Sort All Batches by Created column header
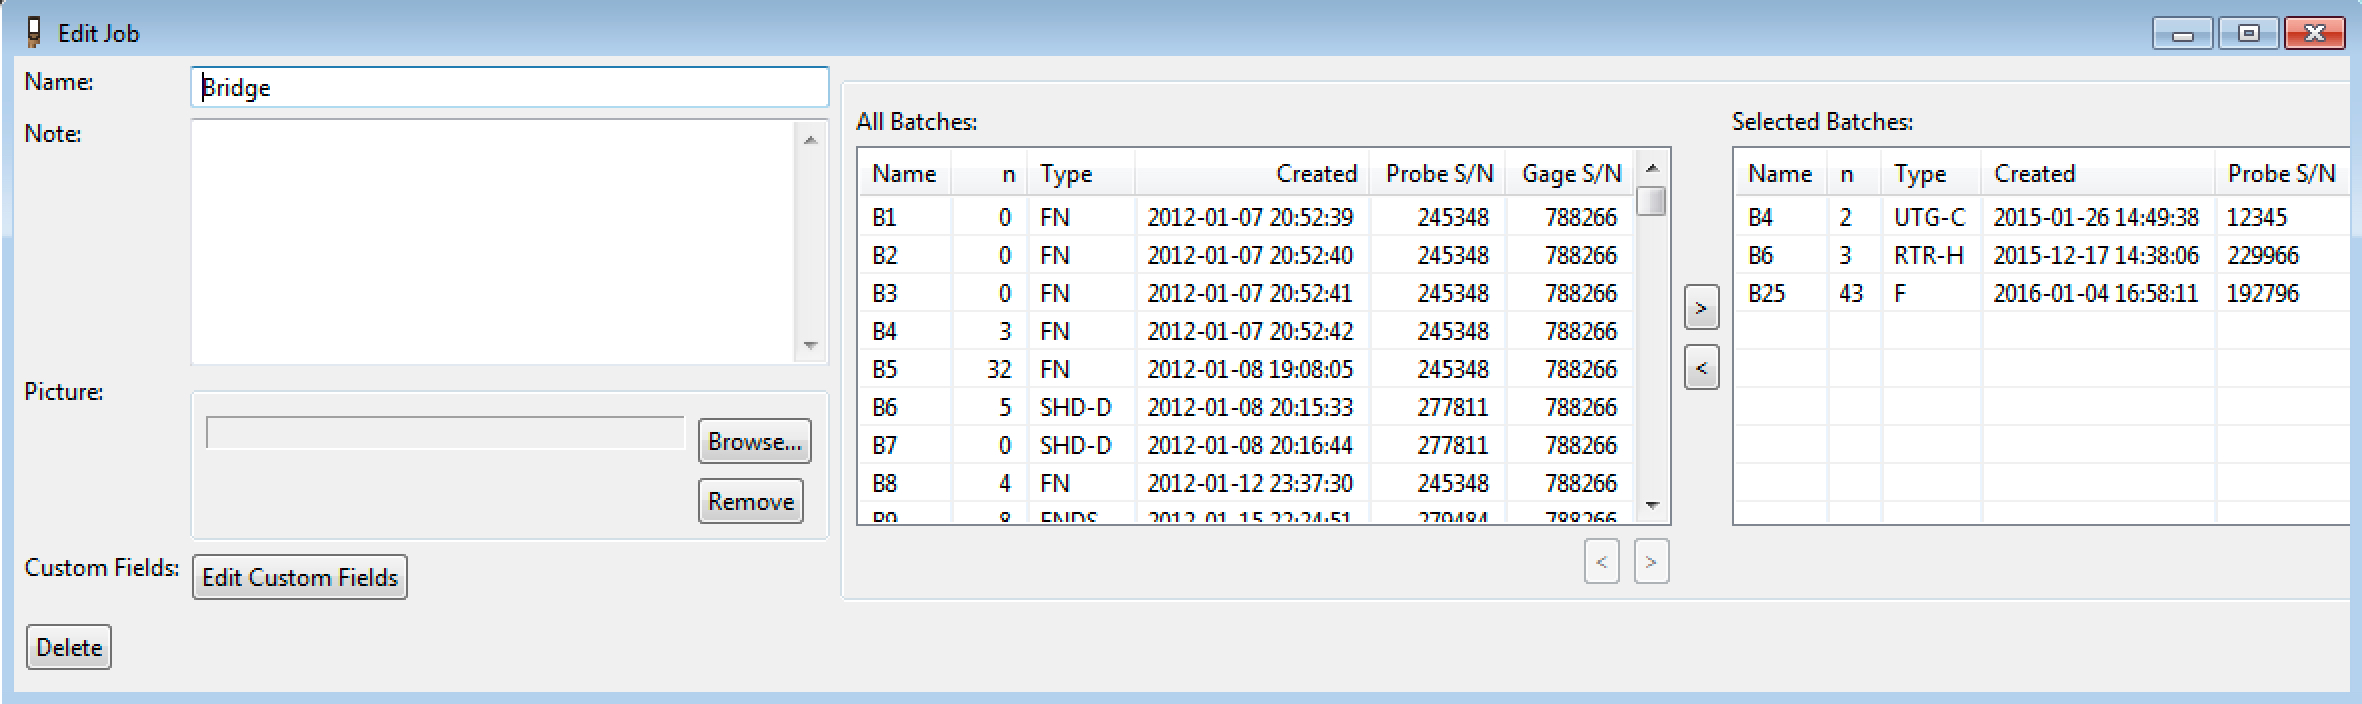The image size is (2362, 704). coord(1251,174)
